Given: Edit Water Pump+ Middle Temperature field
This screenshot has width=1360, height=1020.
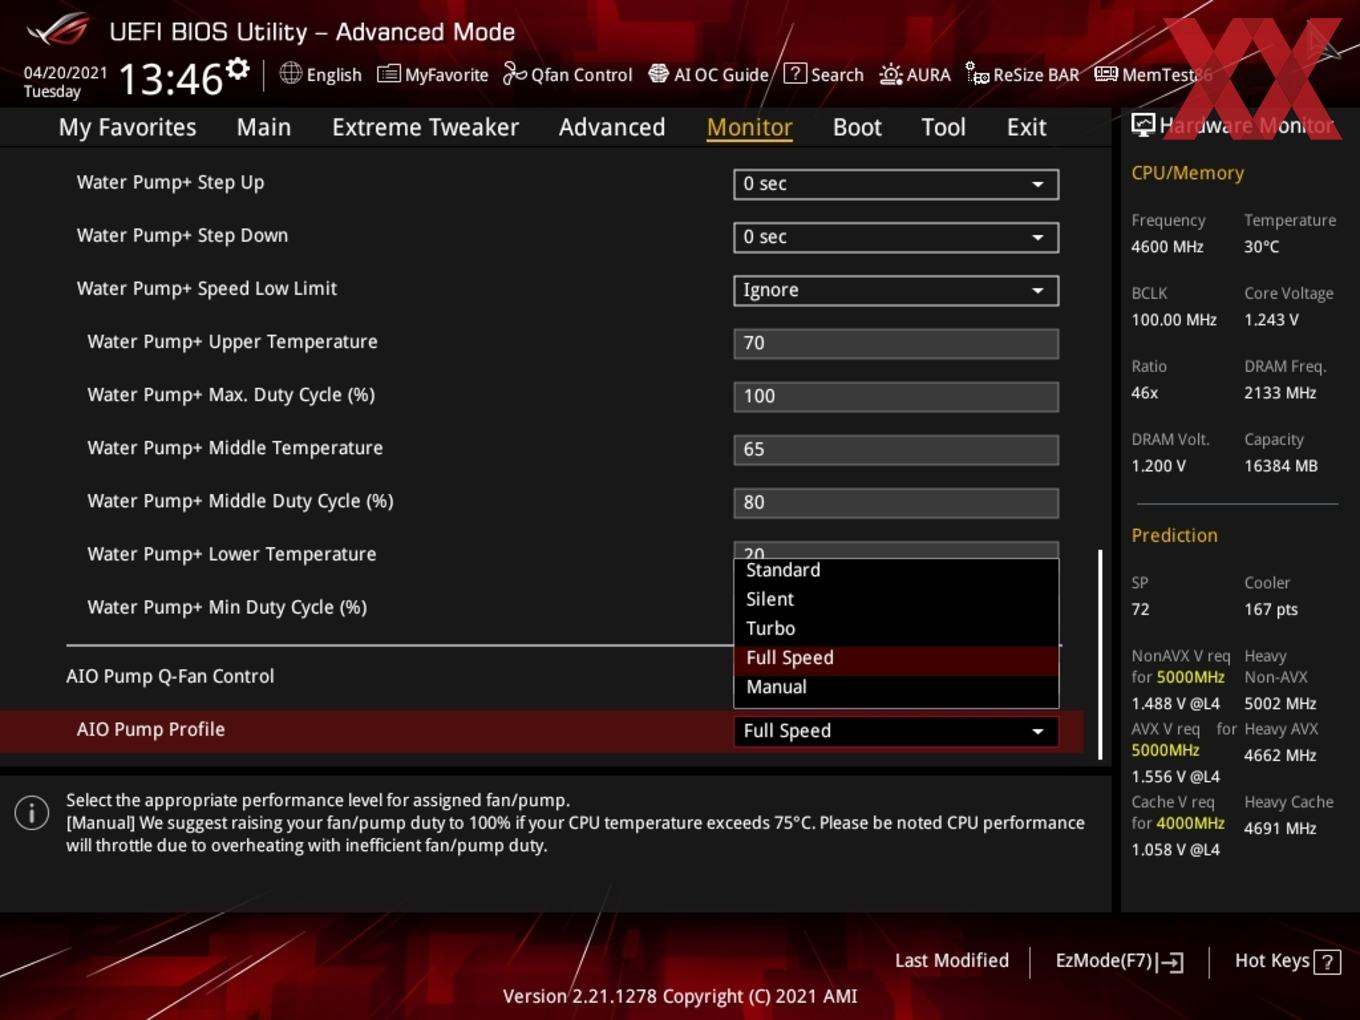Looking at the screenshot, I should pos(896,449).
